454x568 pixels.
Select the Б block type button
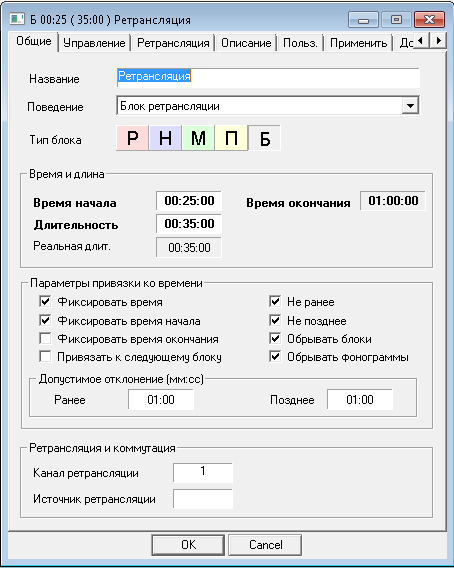pos(265,138)
